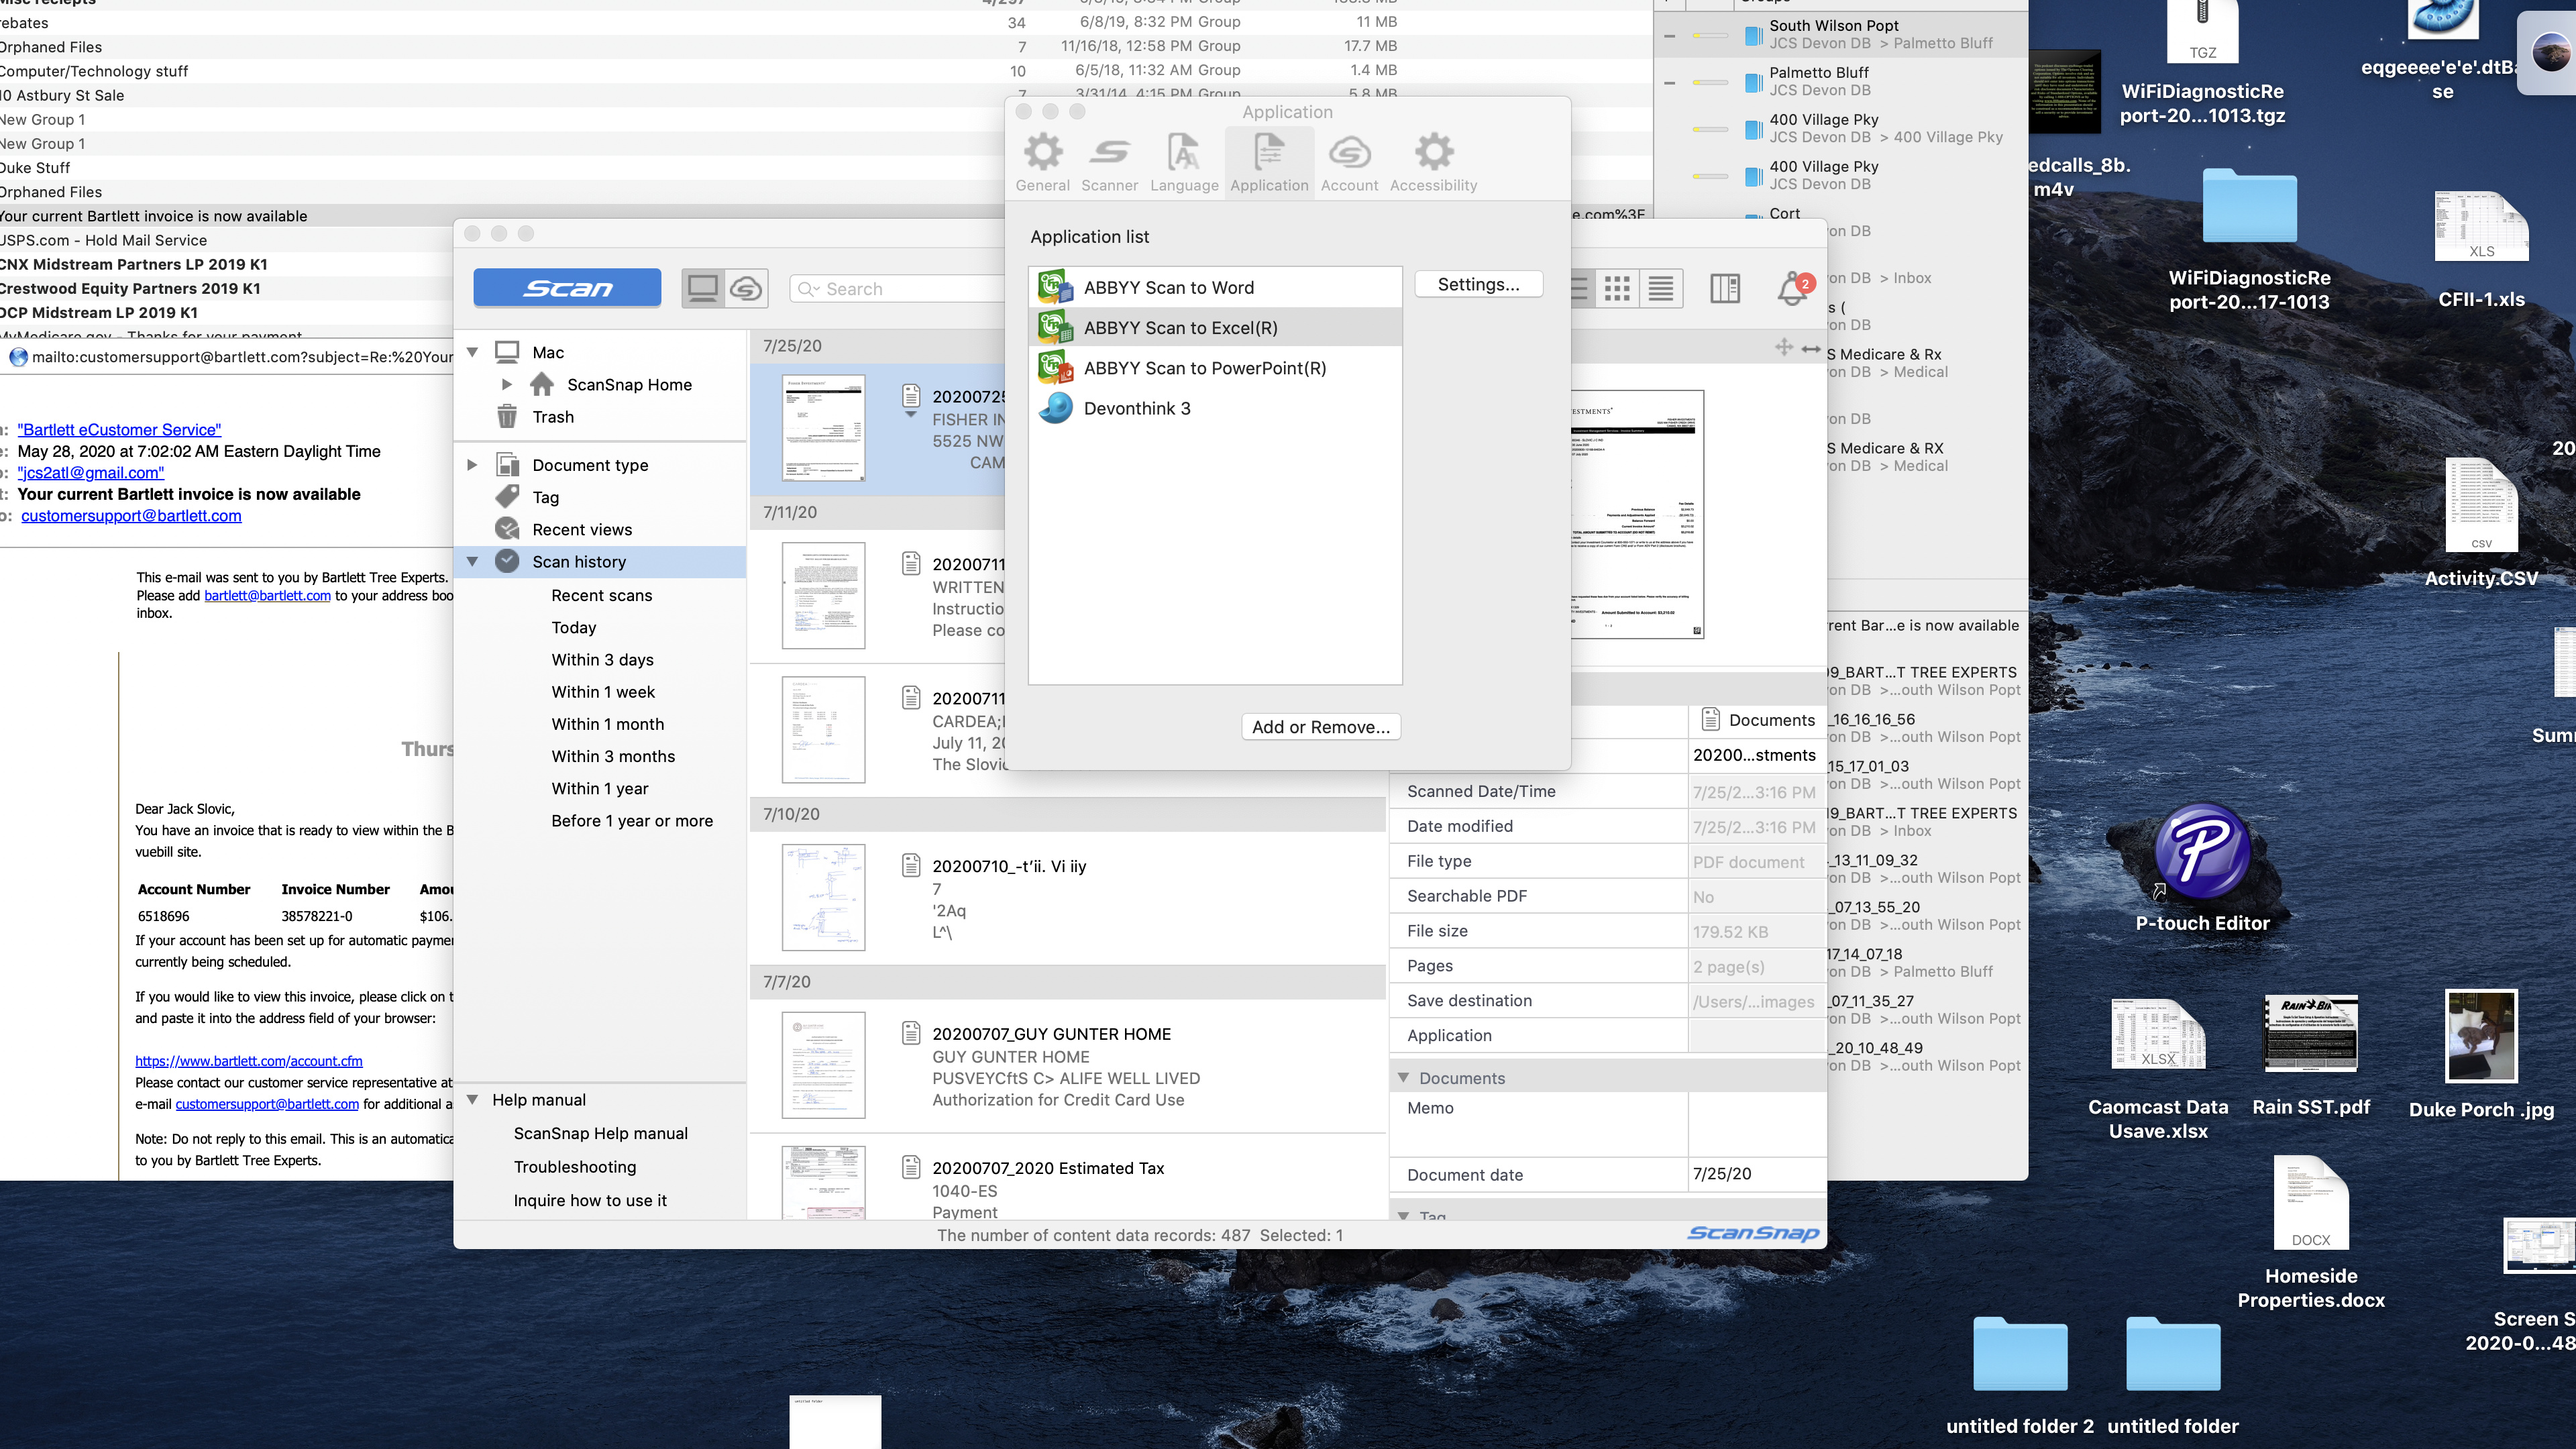Click relevance bar for South Wilson Popt row
This screenshot has height=1449, width=2576.
pyautogui.click(x=1710, y=35)
